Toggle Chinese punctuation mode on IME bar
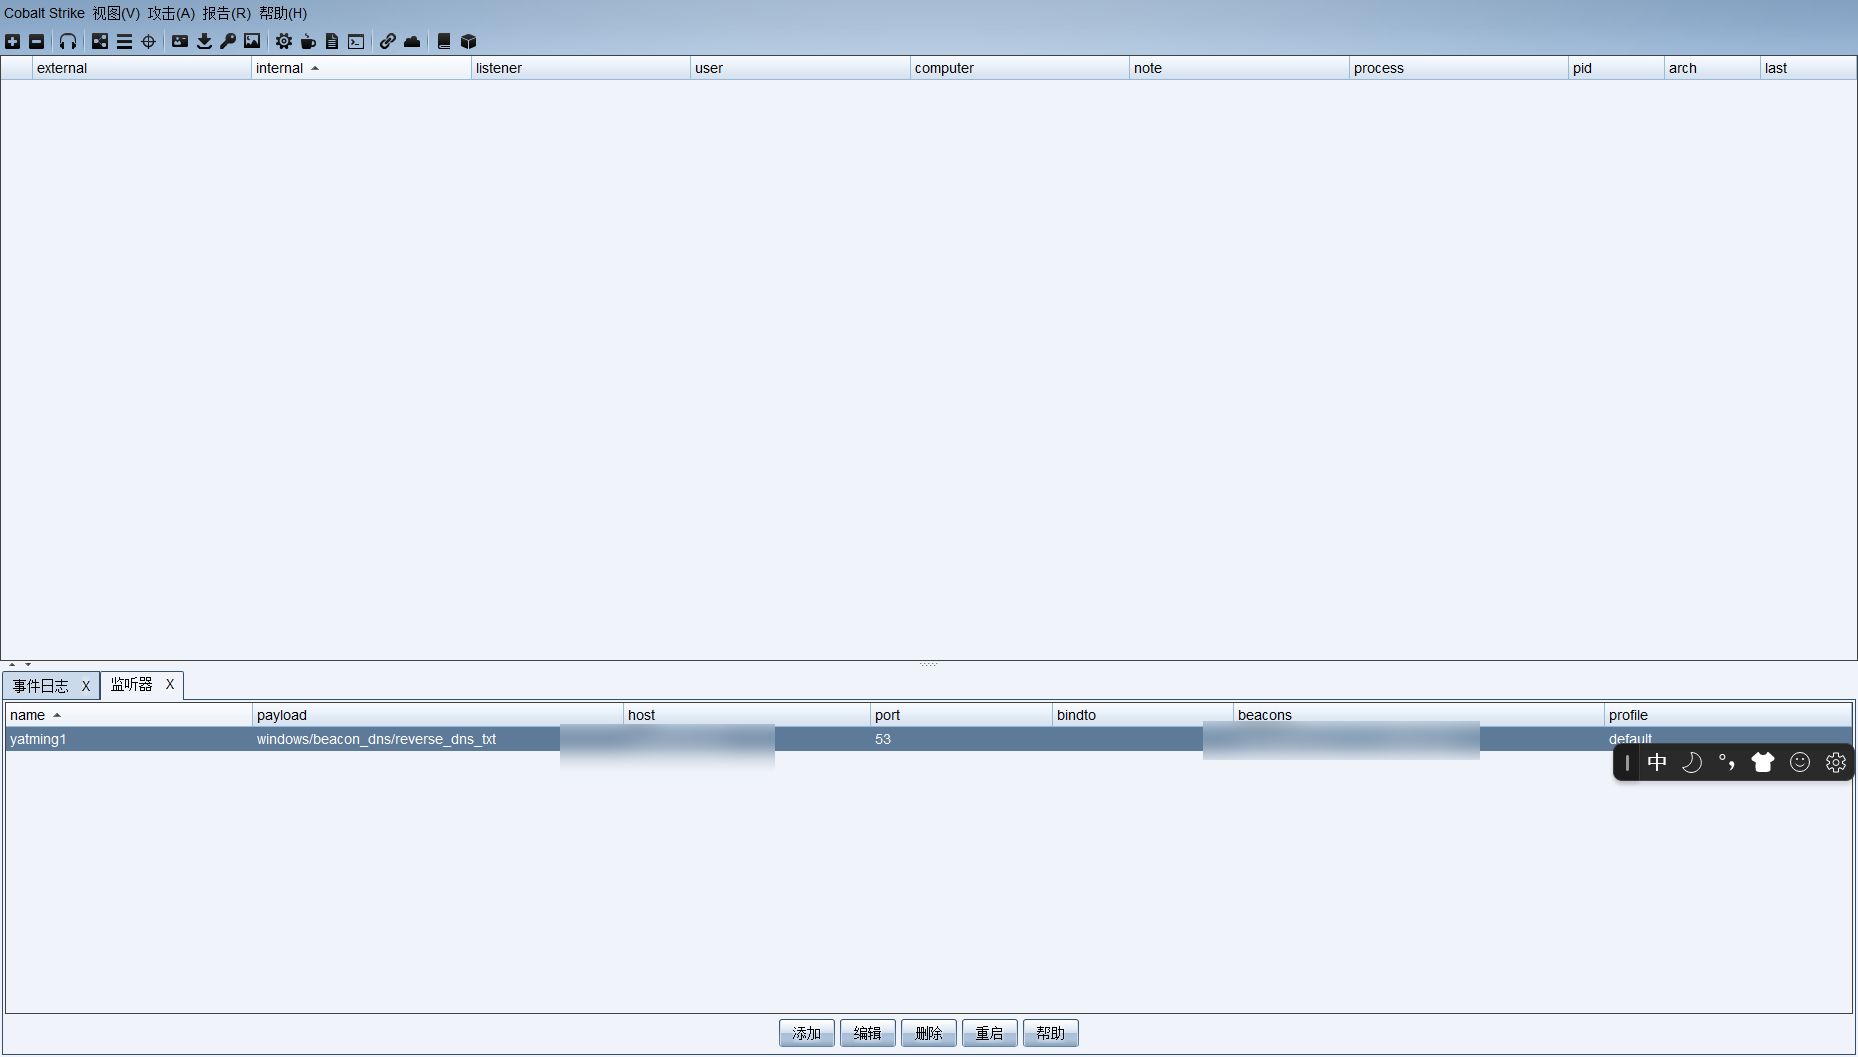 click(1727, 762)
